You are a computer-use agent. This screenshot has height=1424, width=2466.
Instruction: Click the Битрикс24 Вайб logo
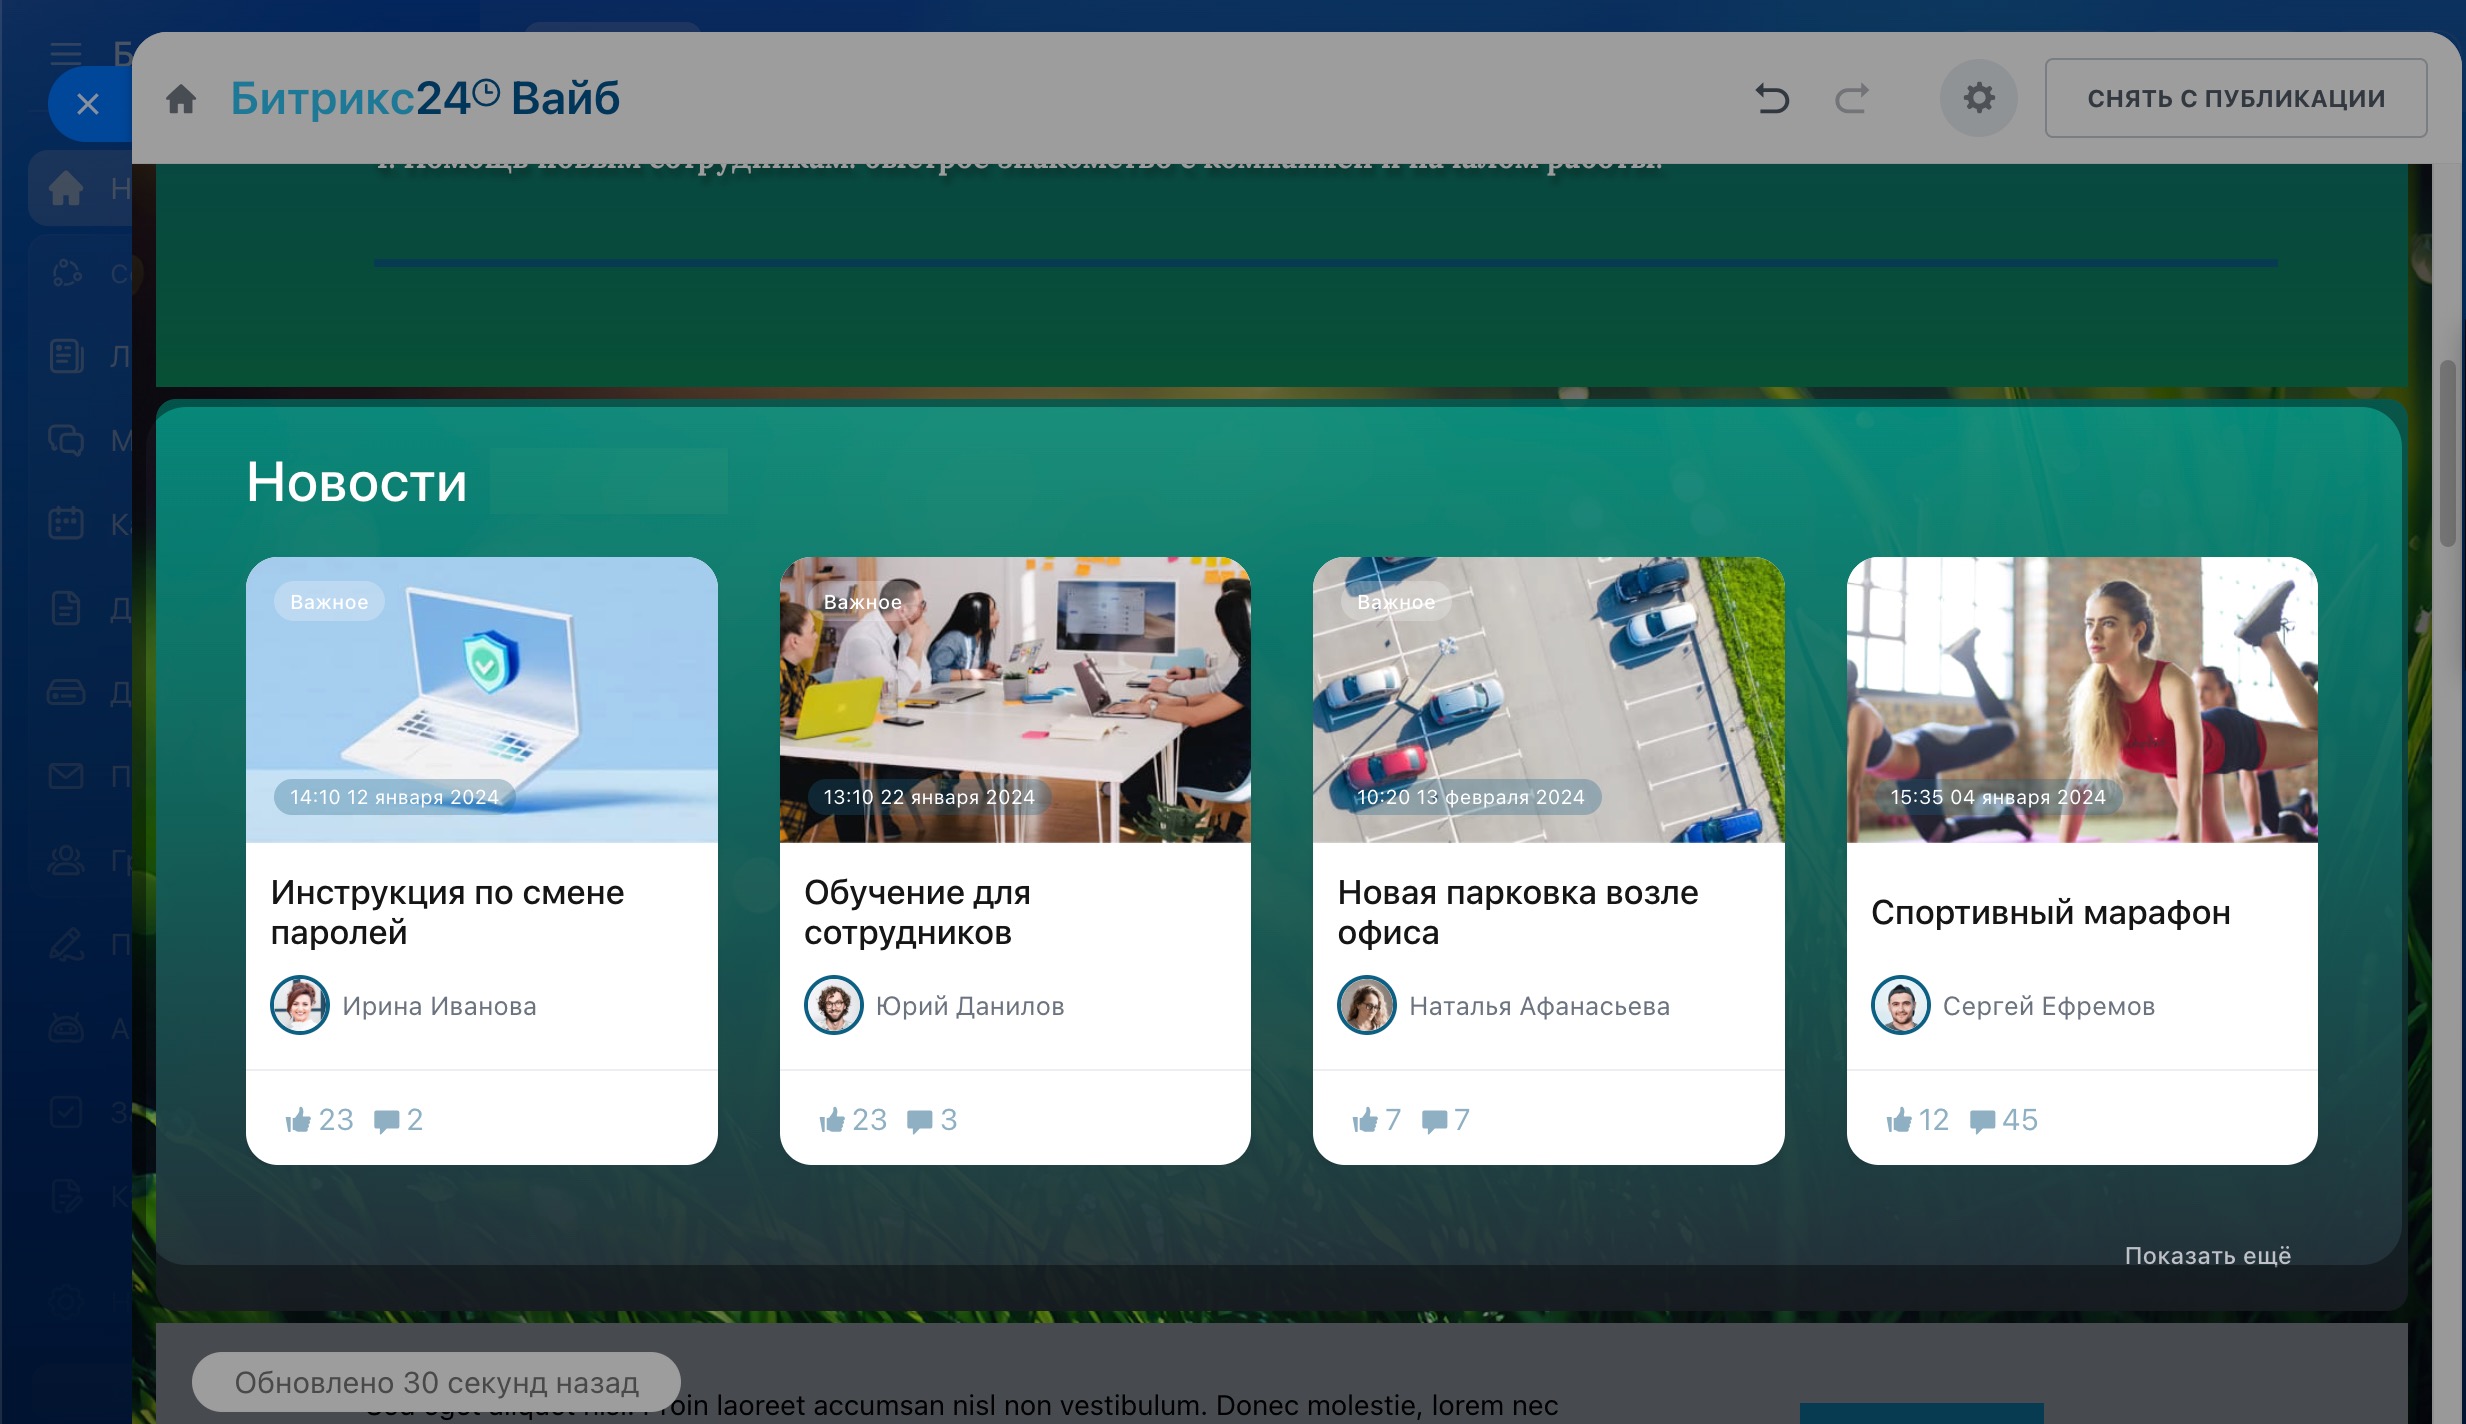(425, 98)
